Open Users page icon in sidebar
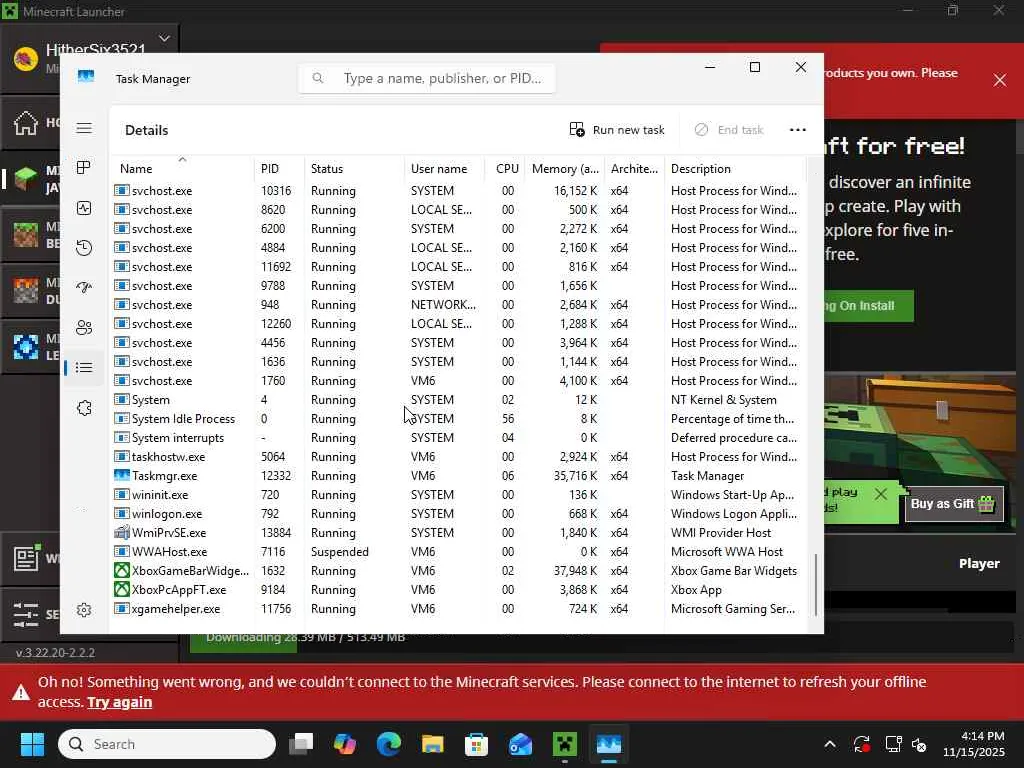 point(84,328)
